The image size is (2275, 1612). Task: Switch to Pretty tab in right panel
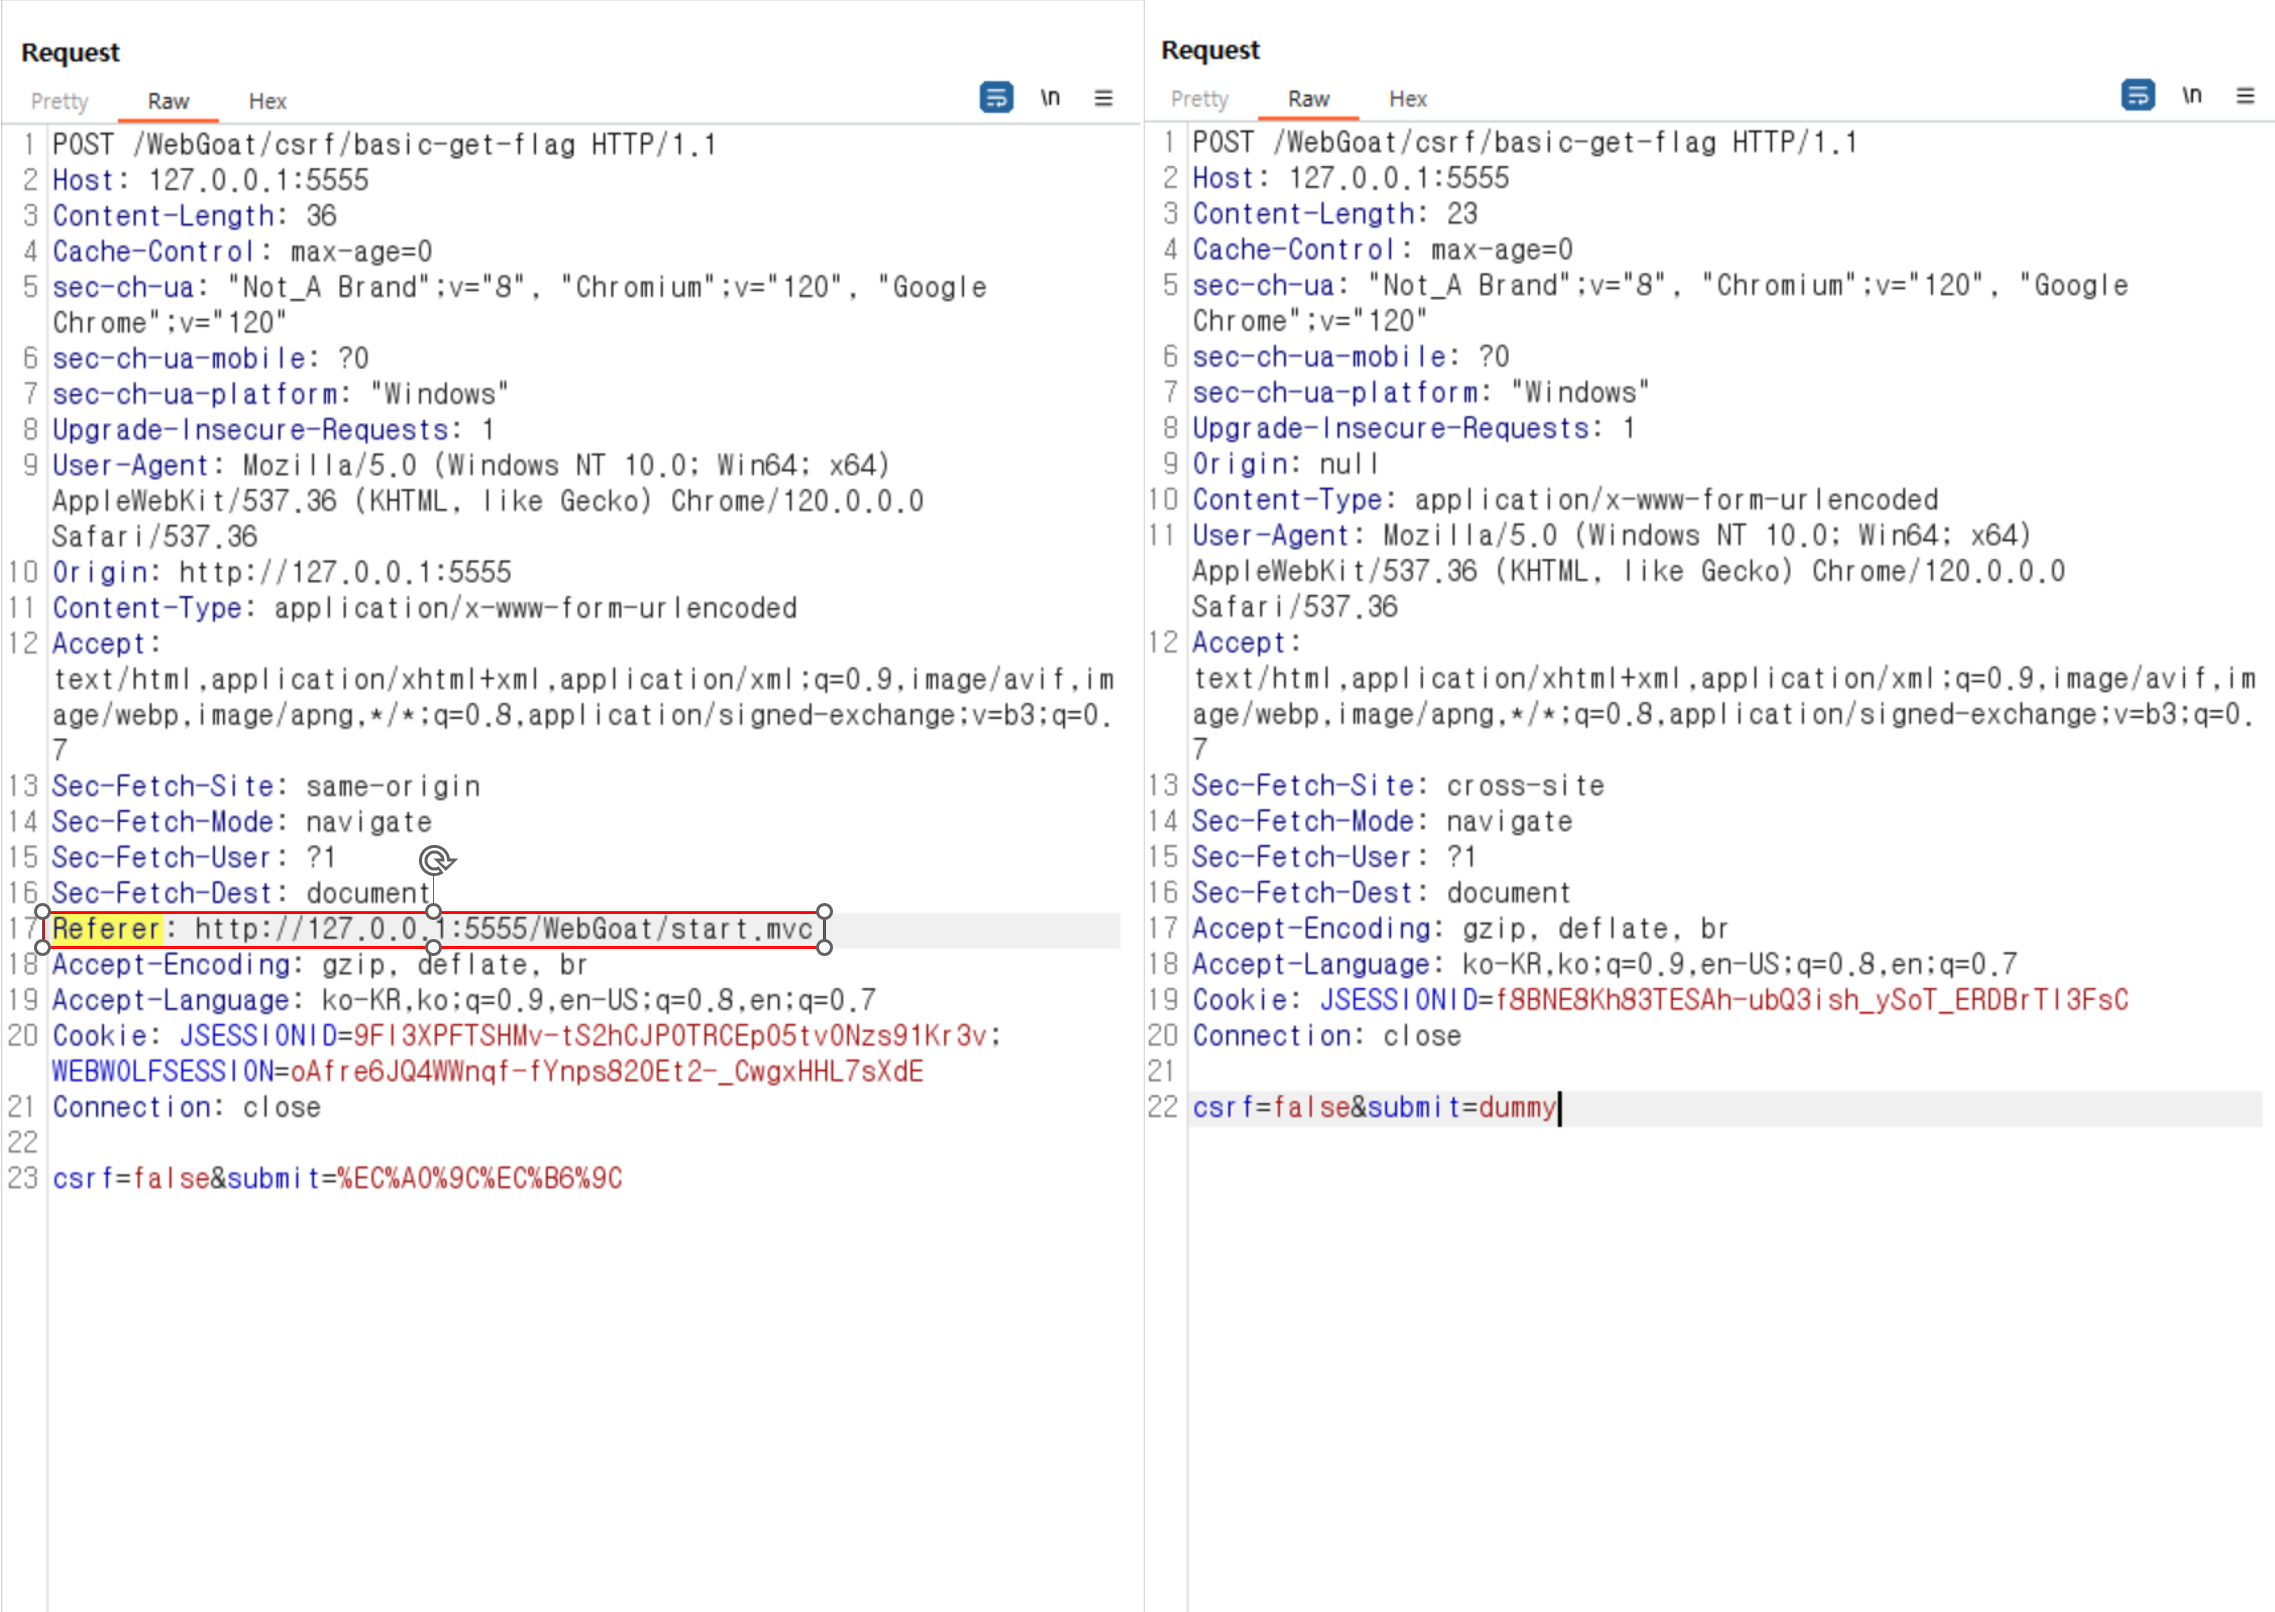[1199, 99]
